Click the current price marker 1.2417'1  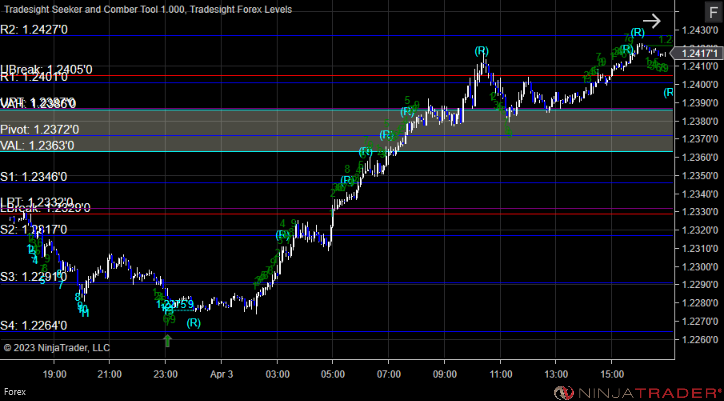[698, 53]
